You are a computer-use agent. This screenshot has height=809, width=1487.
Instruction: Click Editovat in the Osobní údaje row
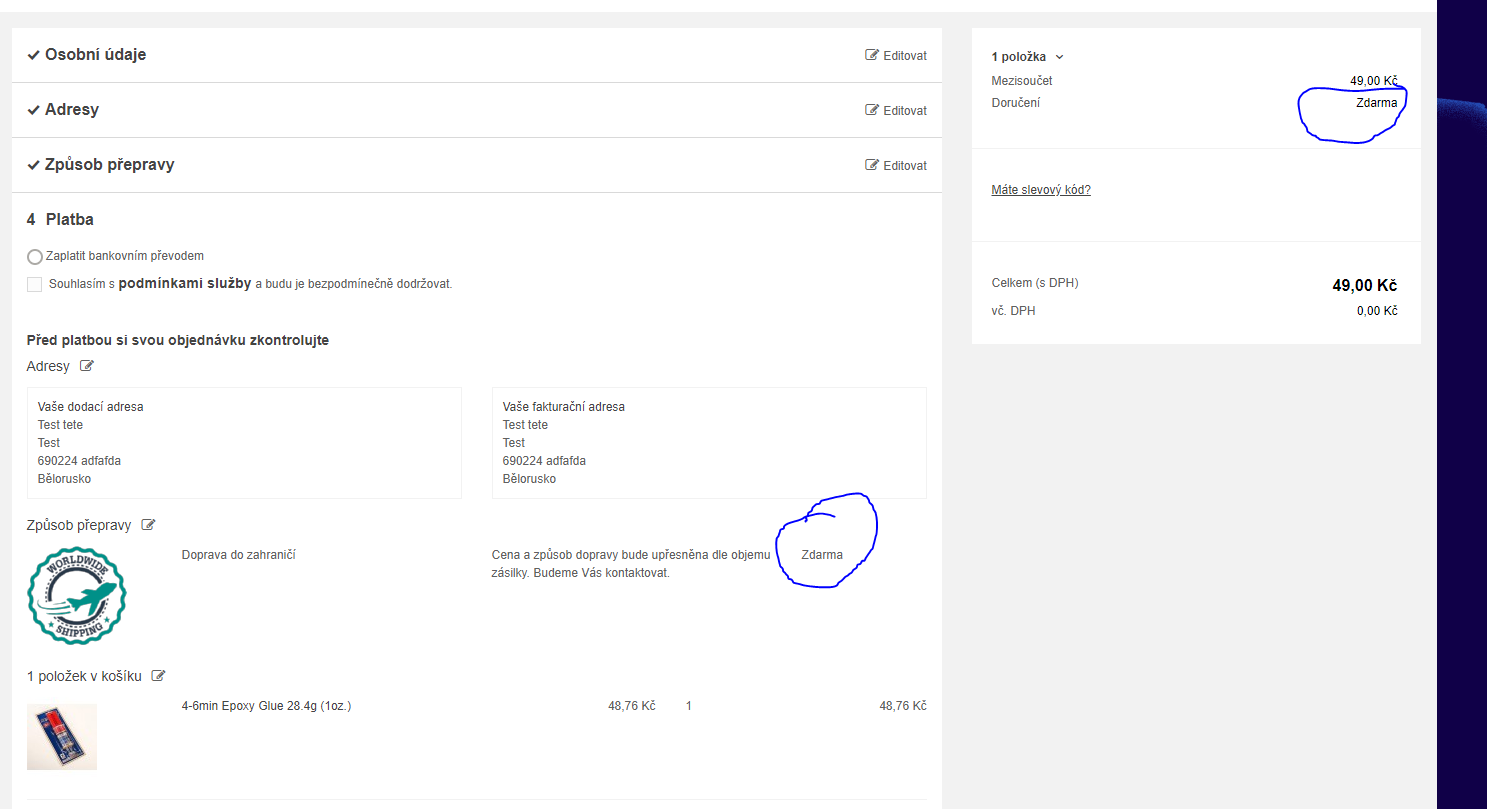coord(896,56)
